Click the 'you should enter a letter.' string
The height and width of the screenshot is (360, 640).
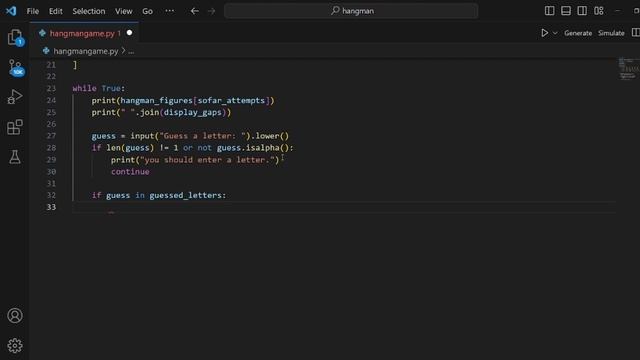tap(207, 160)
